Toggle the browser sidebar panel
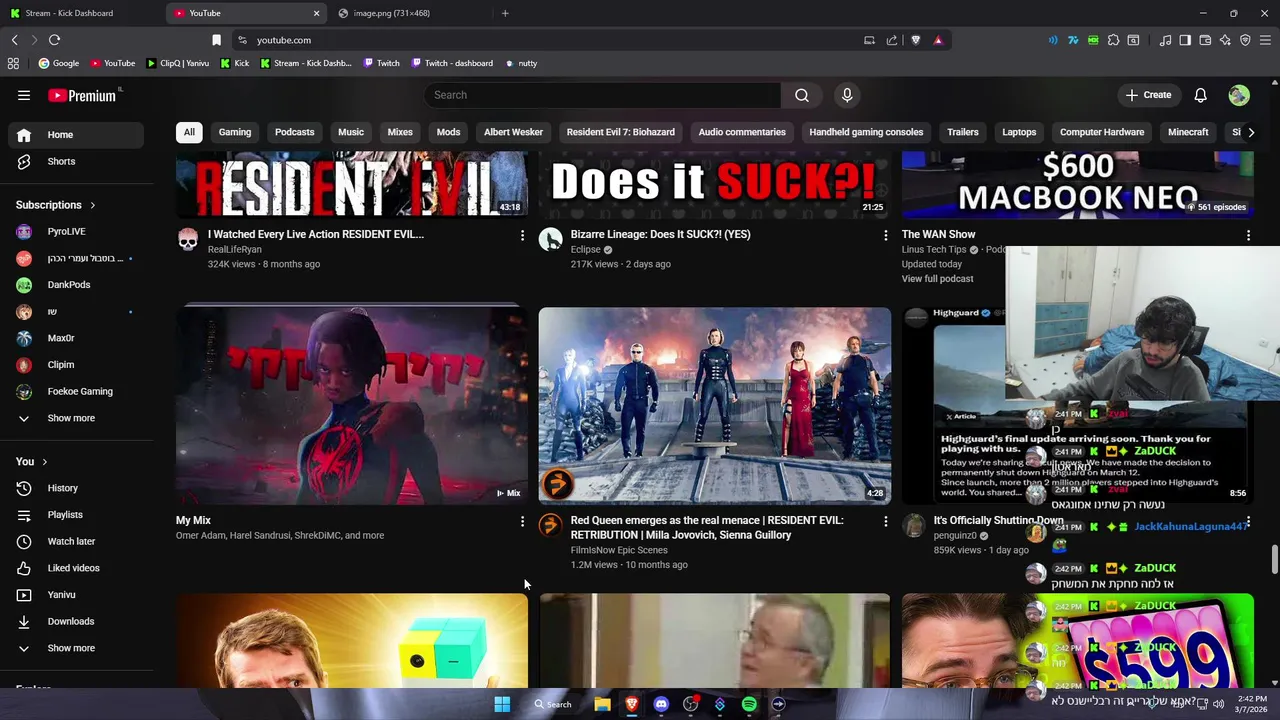This screenshot has width=1280, height=720. pos(1185,40)
